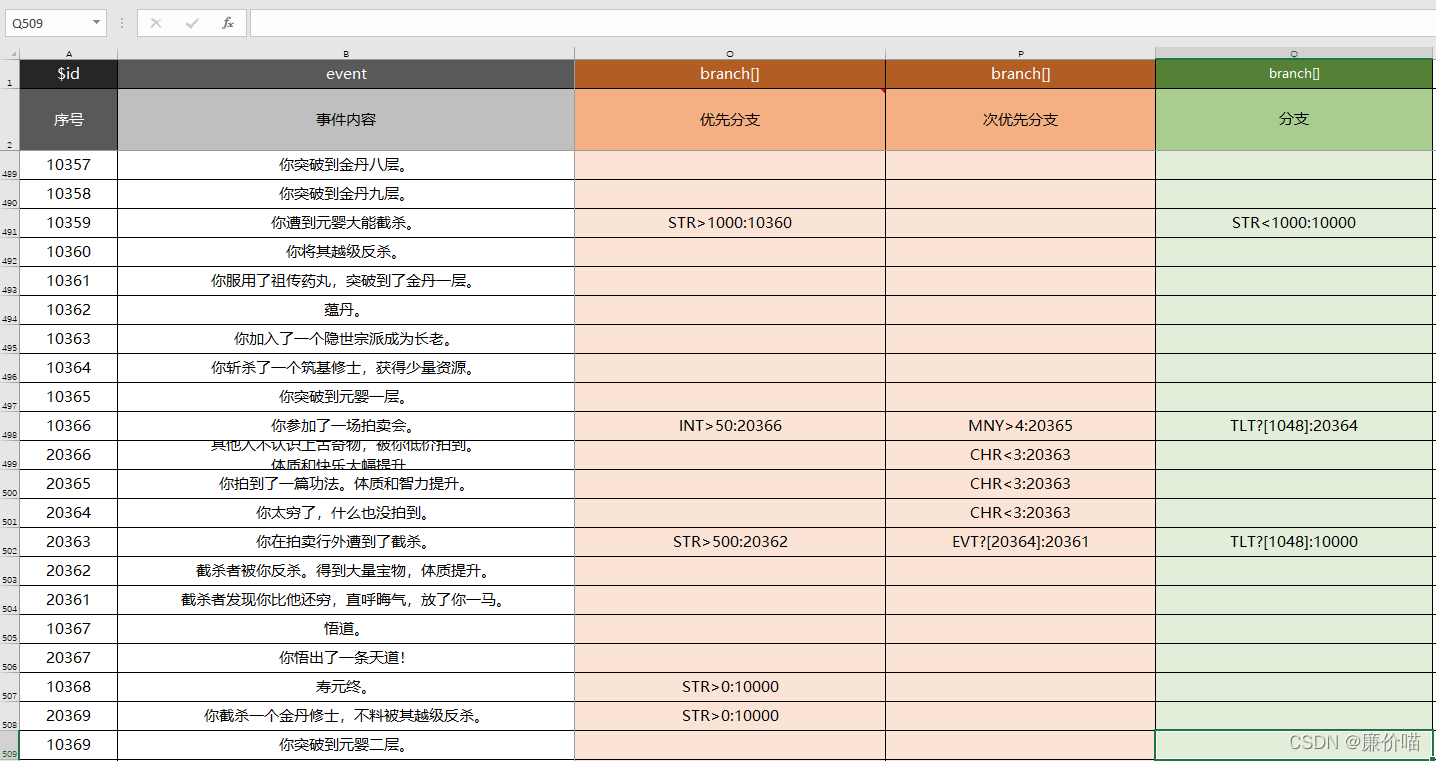Select the cell 你突破到金丹九层。
1436x761 pixels.
coord(346,194)
